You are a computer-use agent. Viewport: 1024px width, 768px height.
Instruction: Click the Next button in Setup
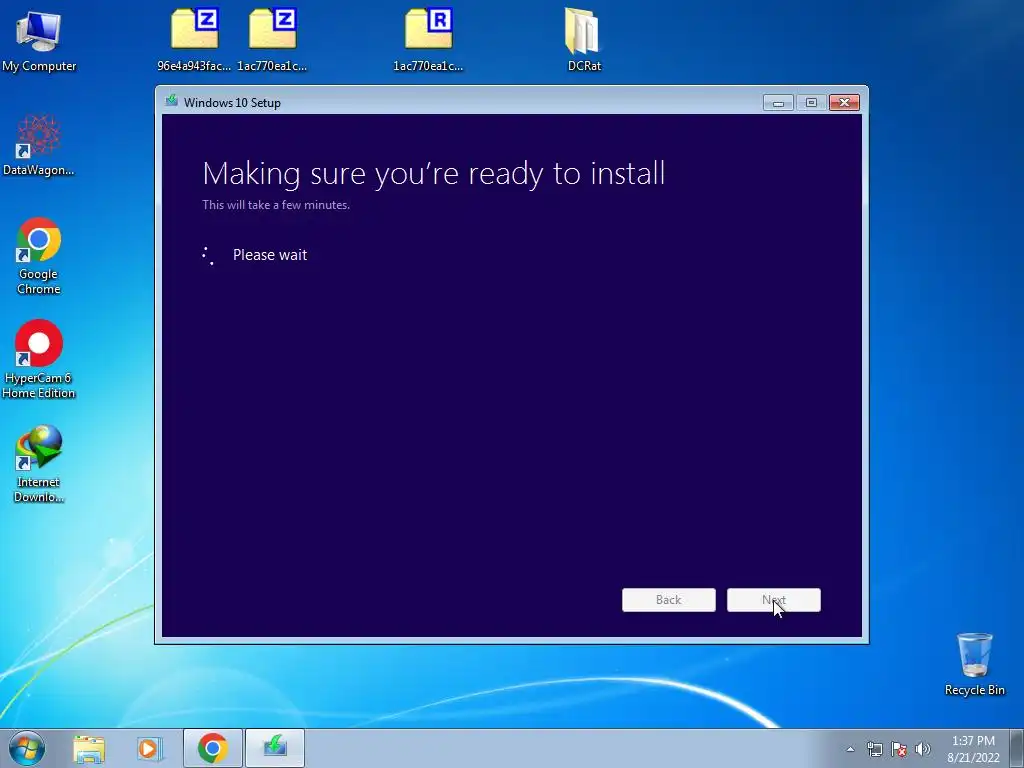(774, 600)
